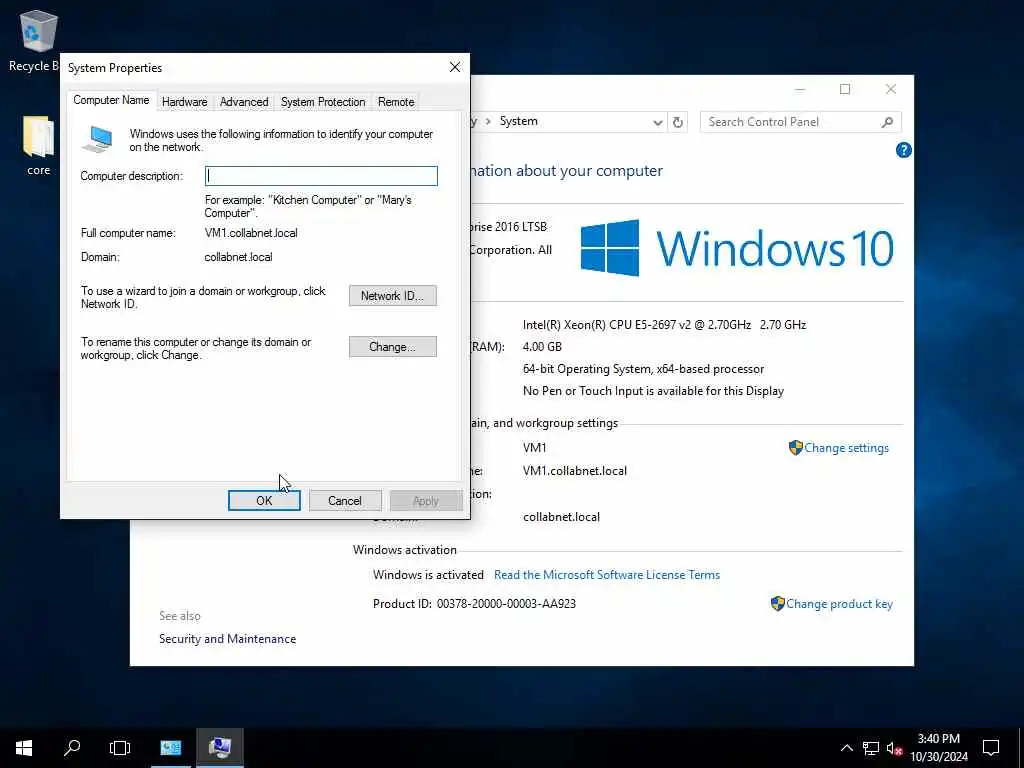Viewport: 1024px width, 768px height.
Task: Expand the address bar history dropdown
Action: click(657, 122)
